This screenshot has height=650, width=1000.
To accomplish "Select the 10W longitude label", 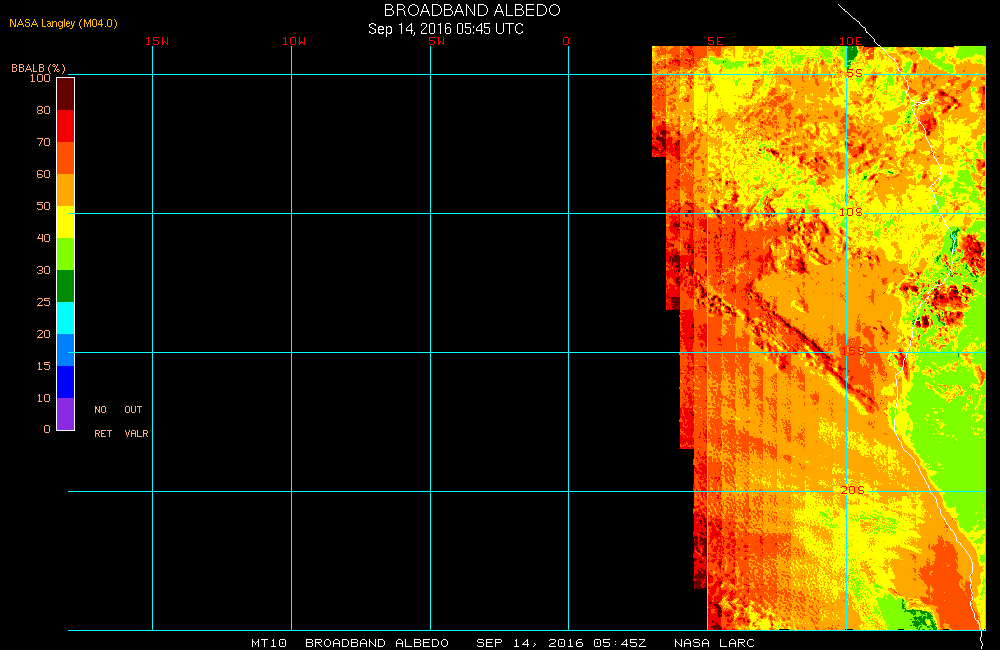I will pyautogui.click(x=294, y=41).
